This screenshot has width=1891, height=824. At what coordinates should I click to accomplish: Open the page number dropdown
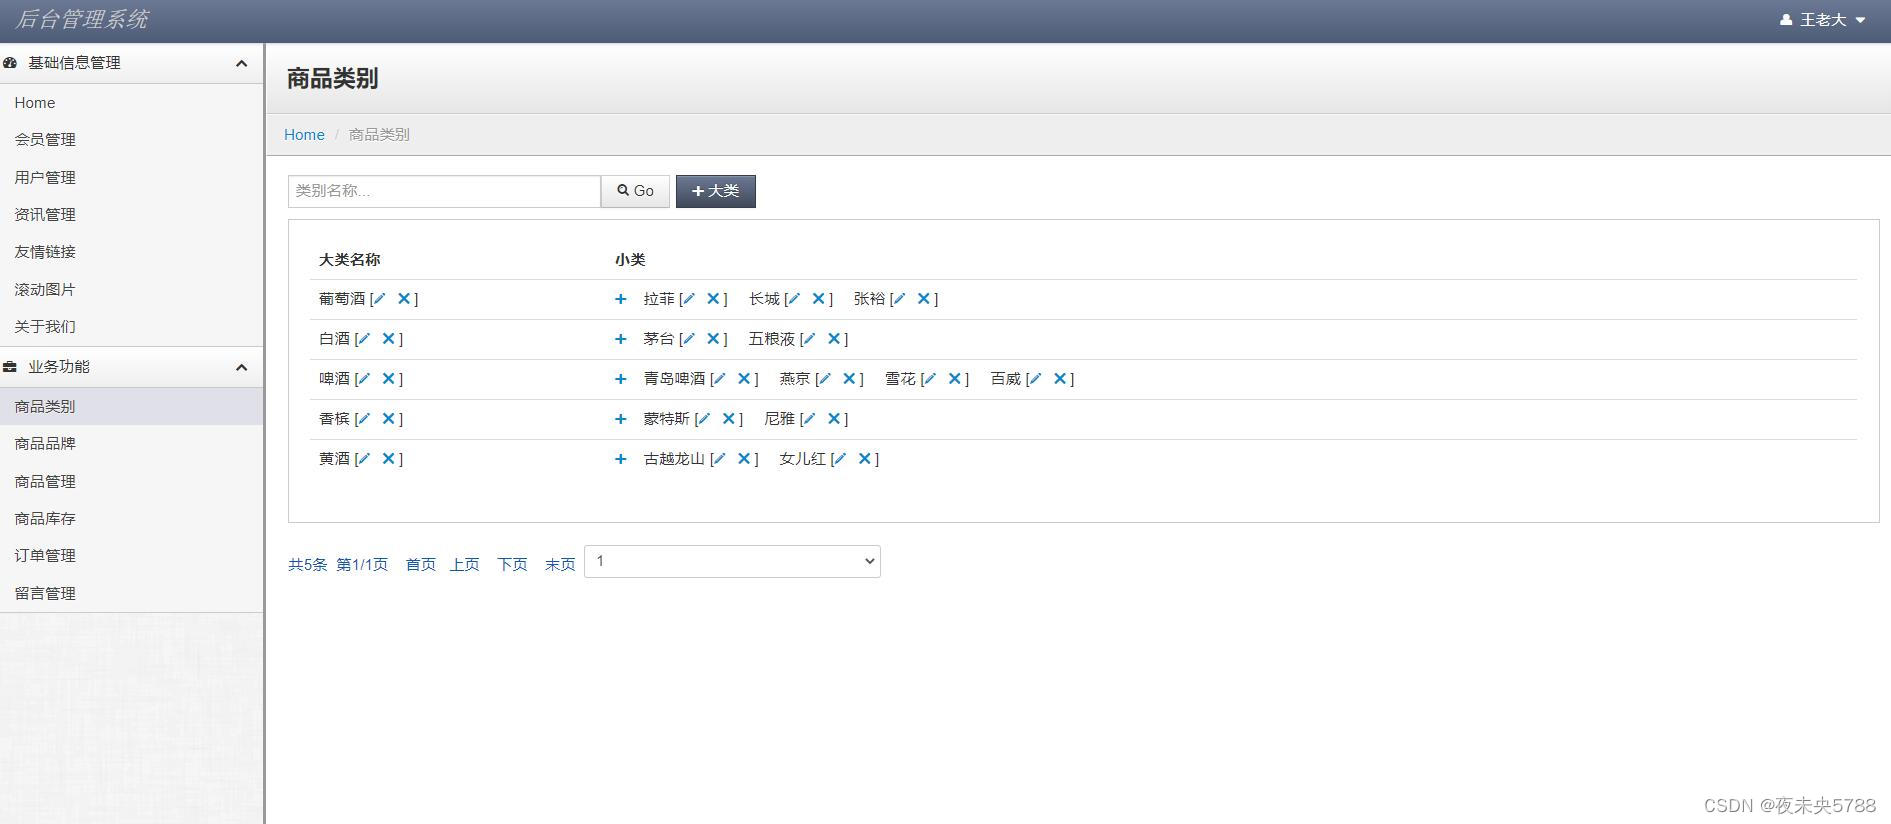coord(732,561)
